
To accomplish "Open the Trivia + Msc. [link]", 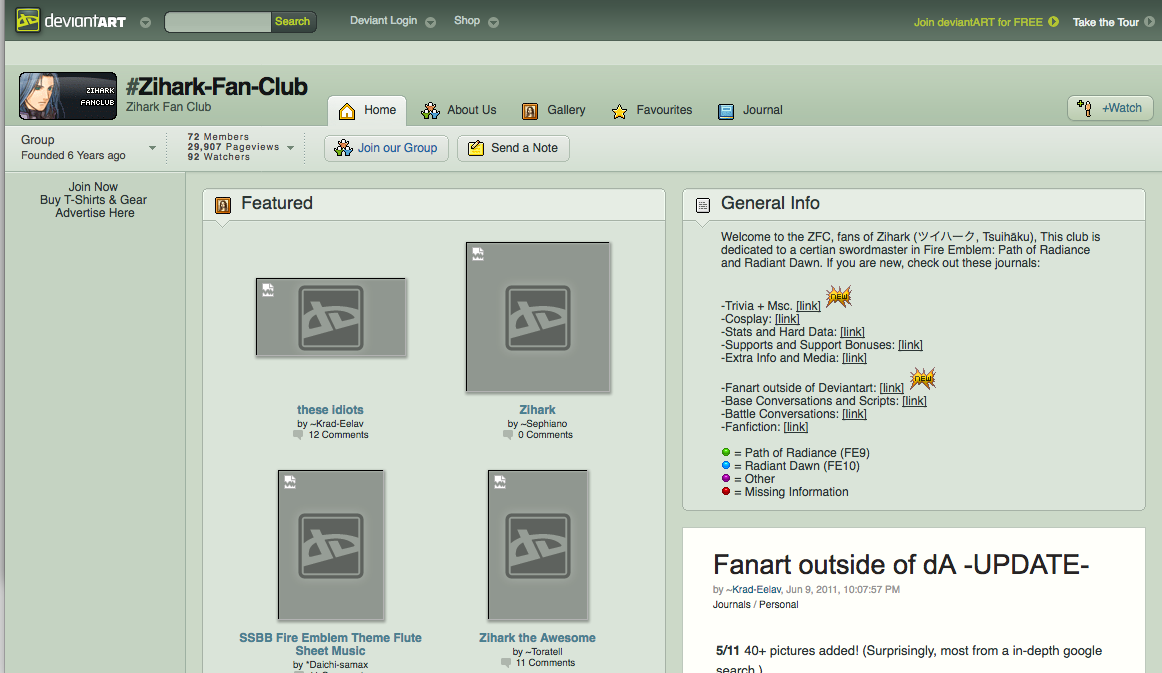I will click(x=809, y=306).
